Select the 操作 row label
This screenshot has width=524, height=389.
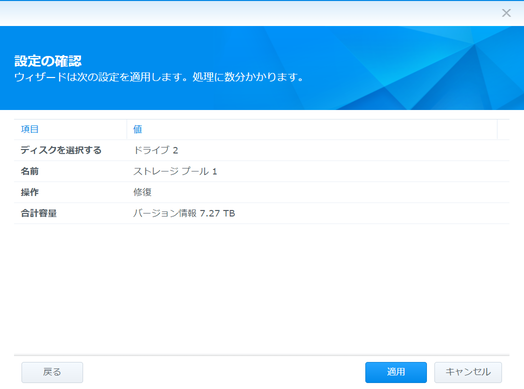(x=30, y=192)
